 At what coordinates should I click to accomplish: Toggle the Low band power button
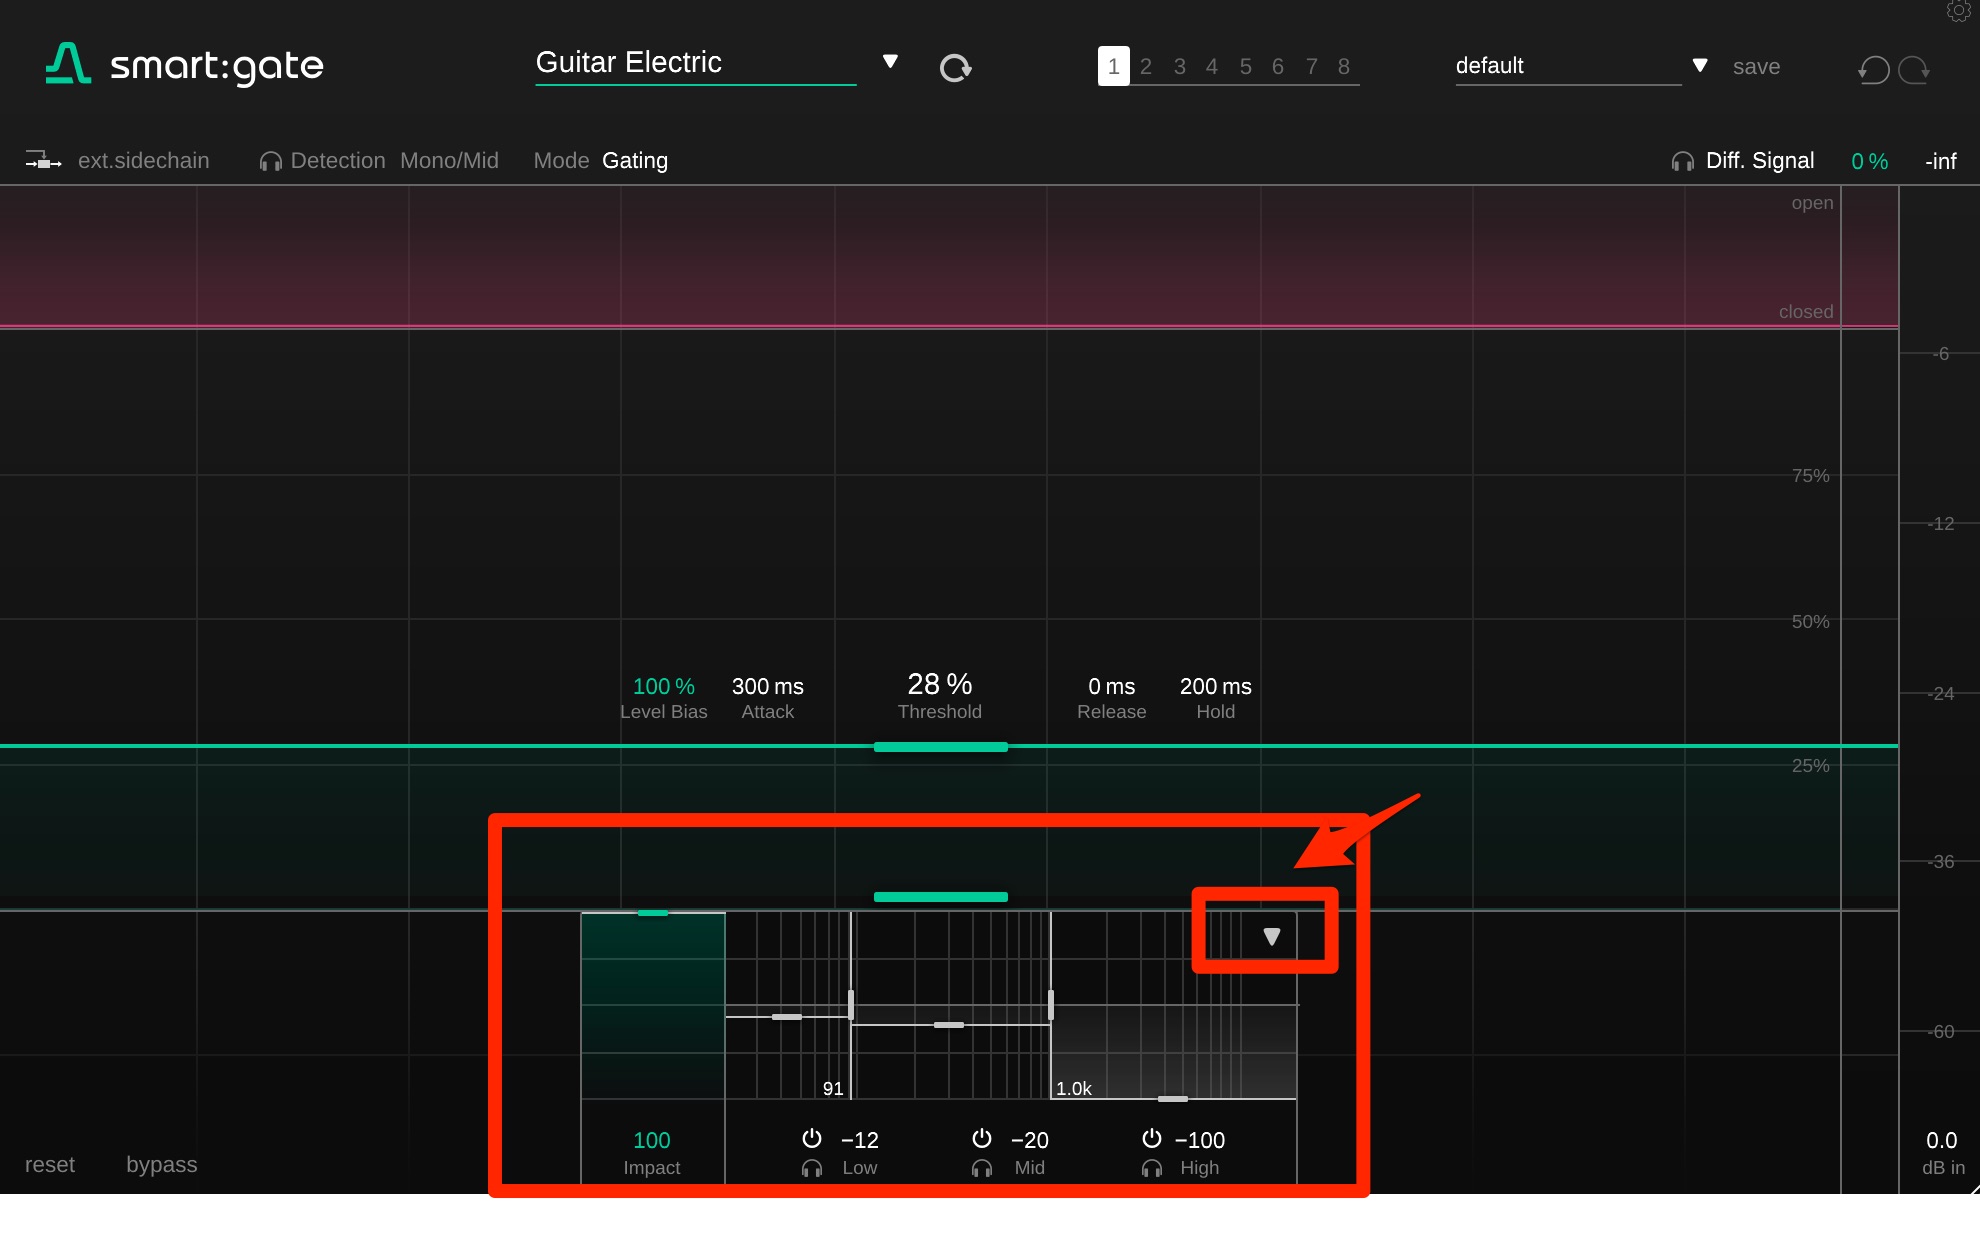tap(812, 1139)
